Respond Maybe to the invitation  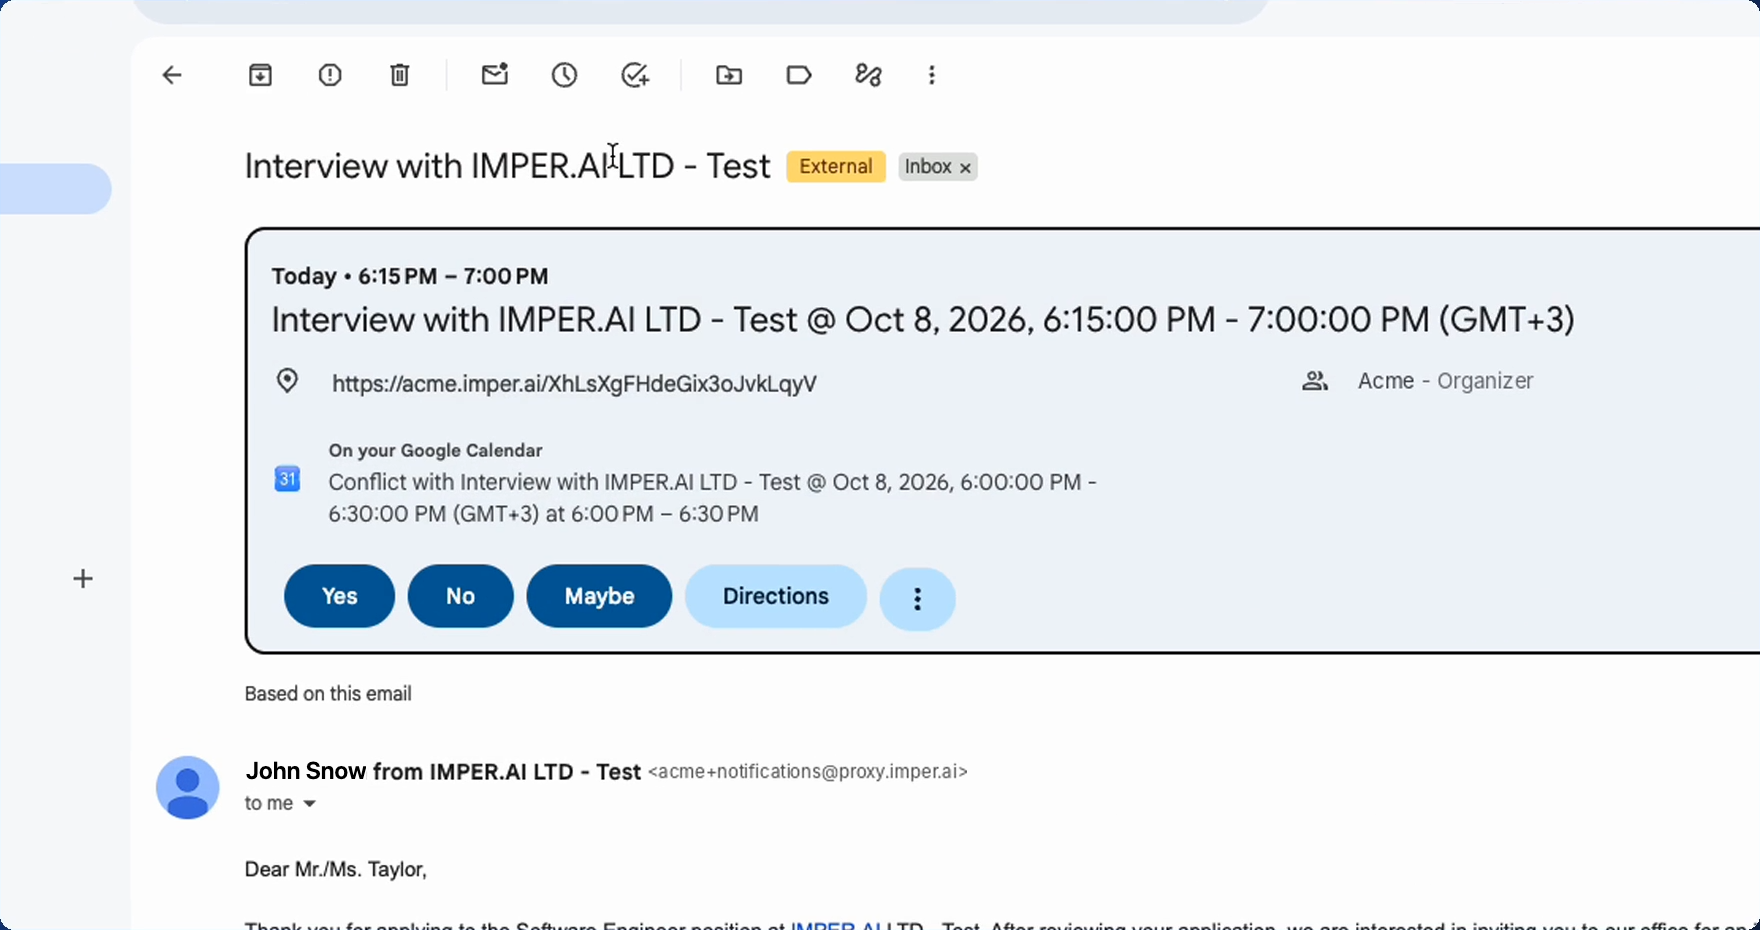point(600,596)
